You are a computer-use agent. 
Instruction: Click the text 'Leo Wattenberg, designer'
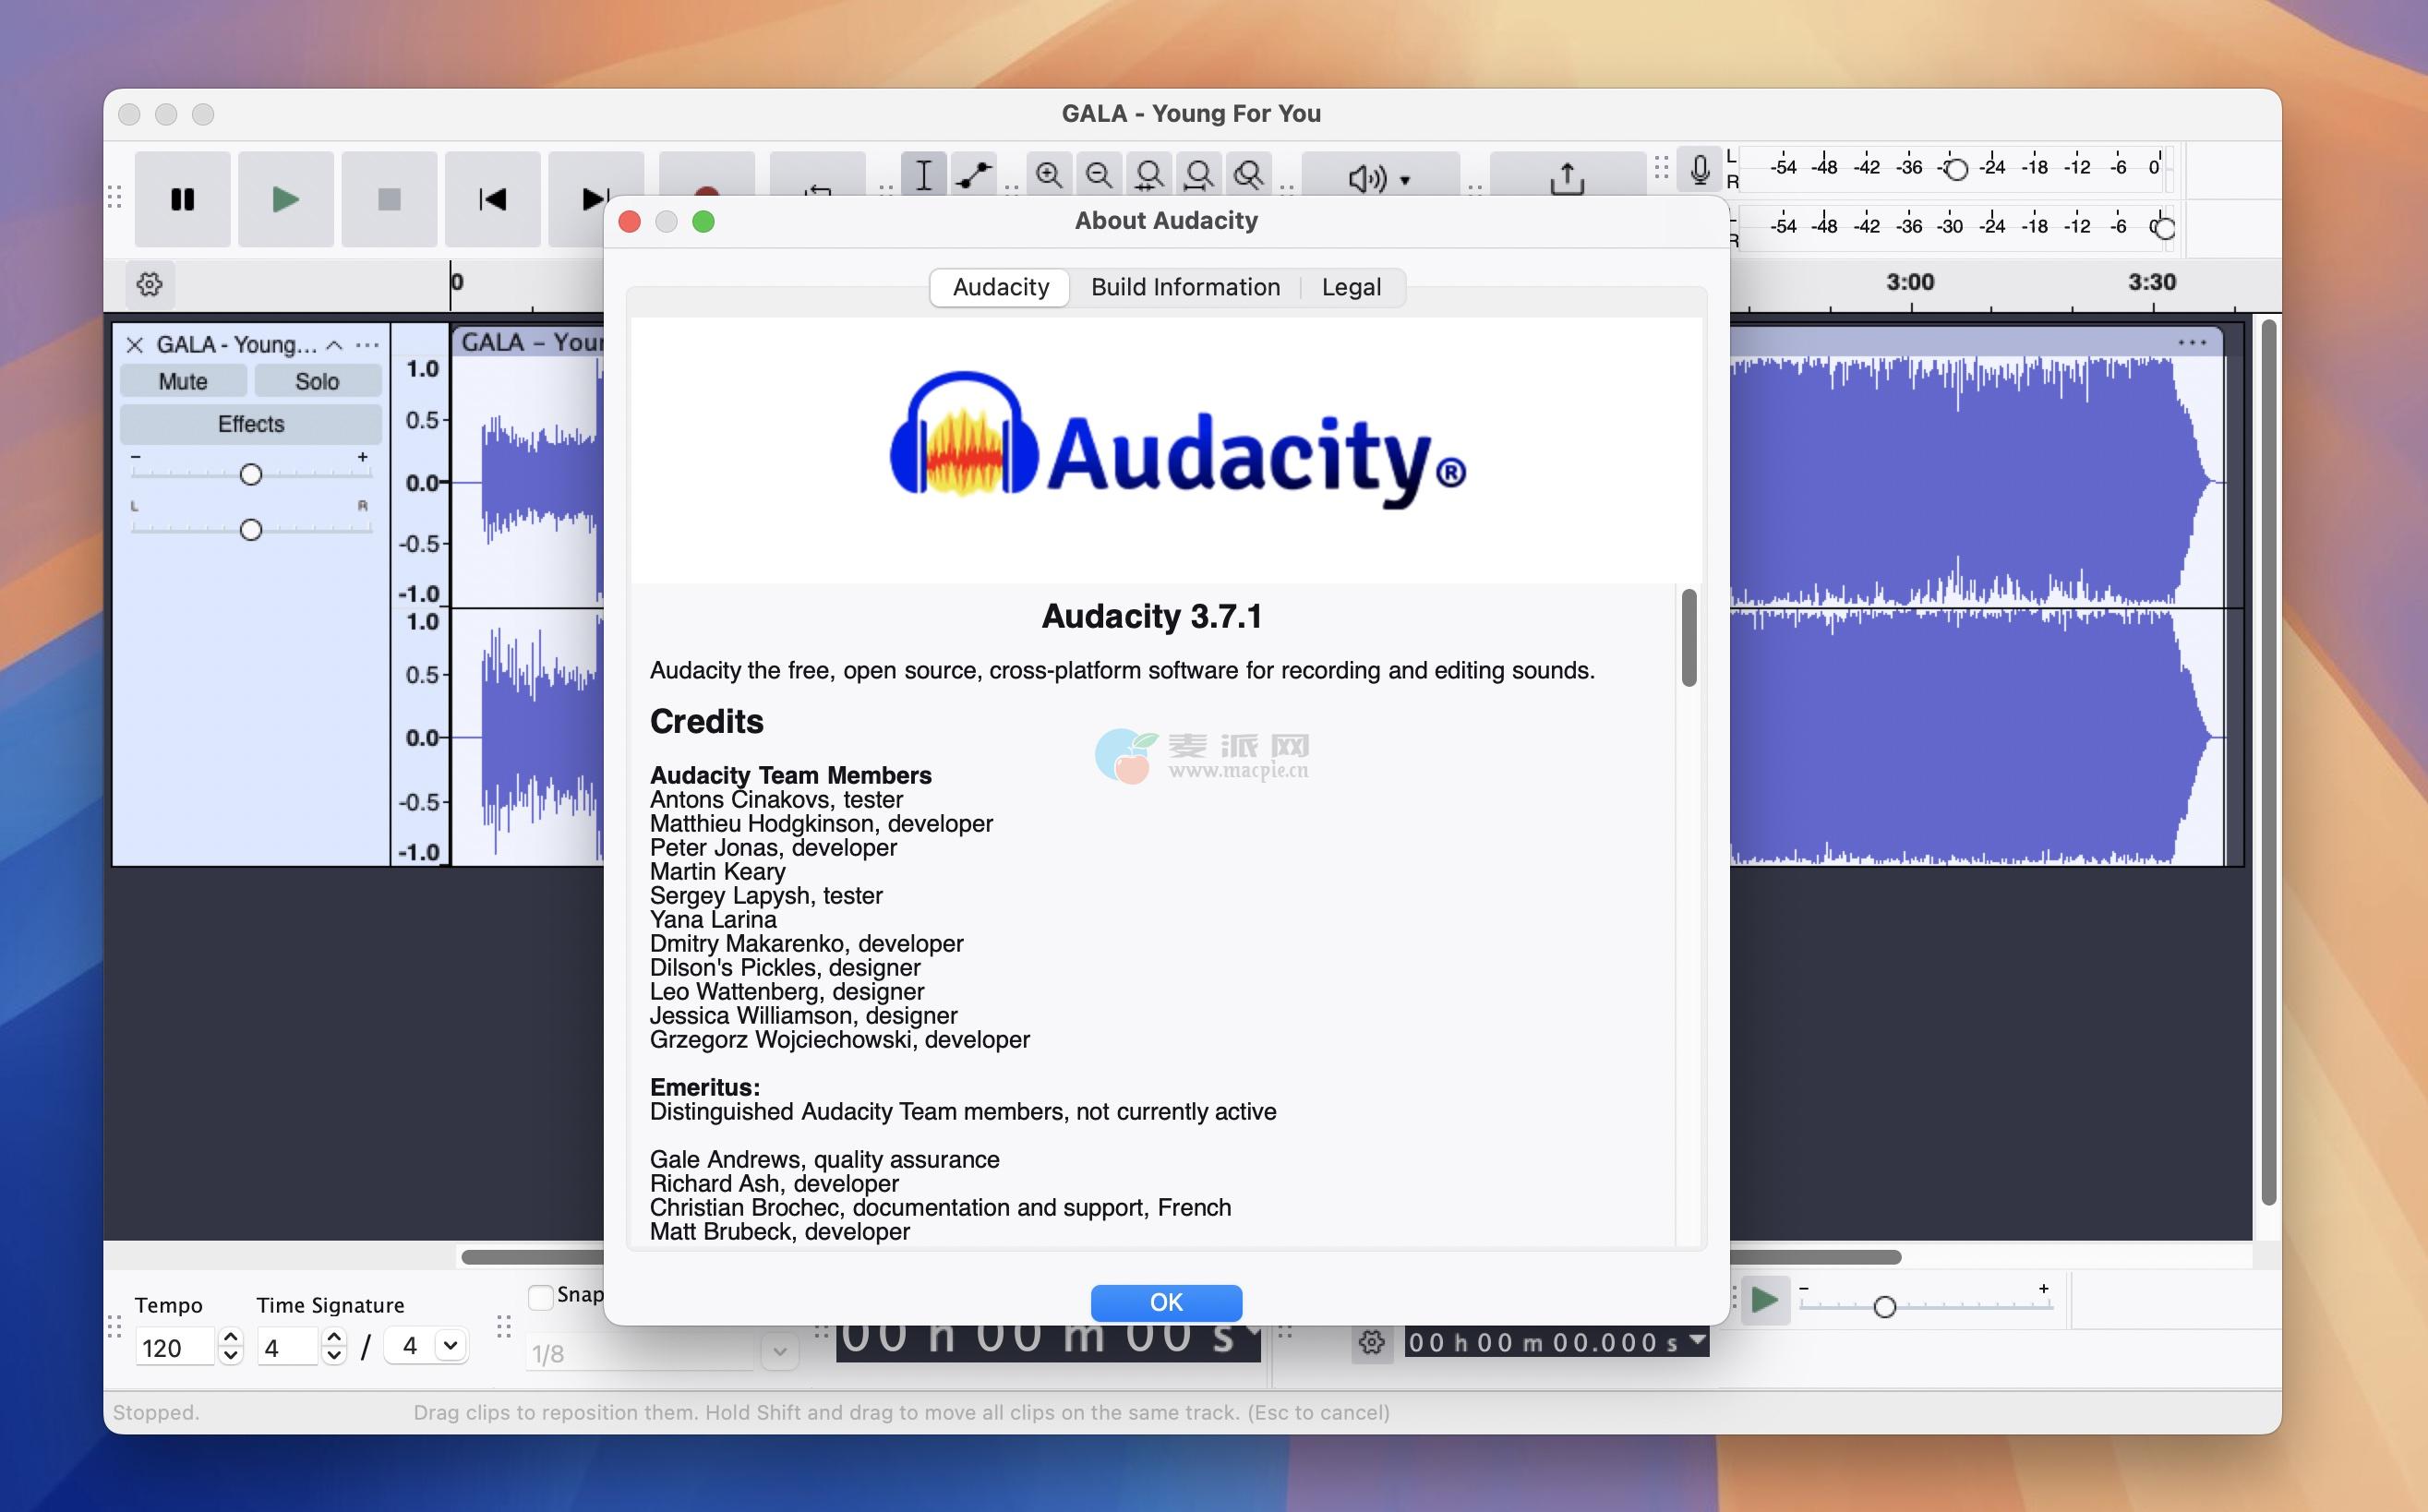787,991
